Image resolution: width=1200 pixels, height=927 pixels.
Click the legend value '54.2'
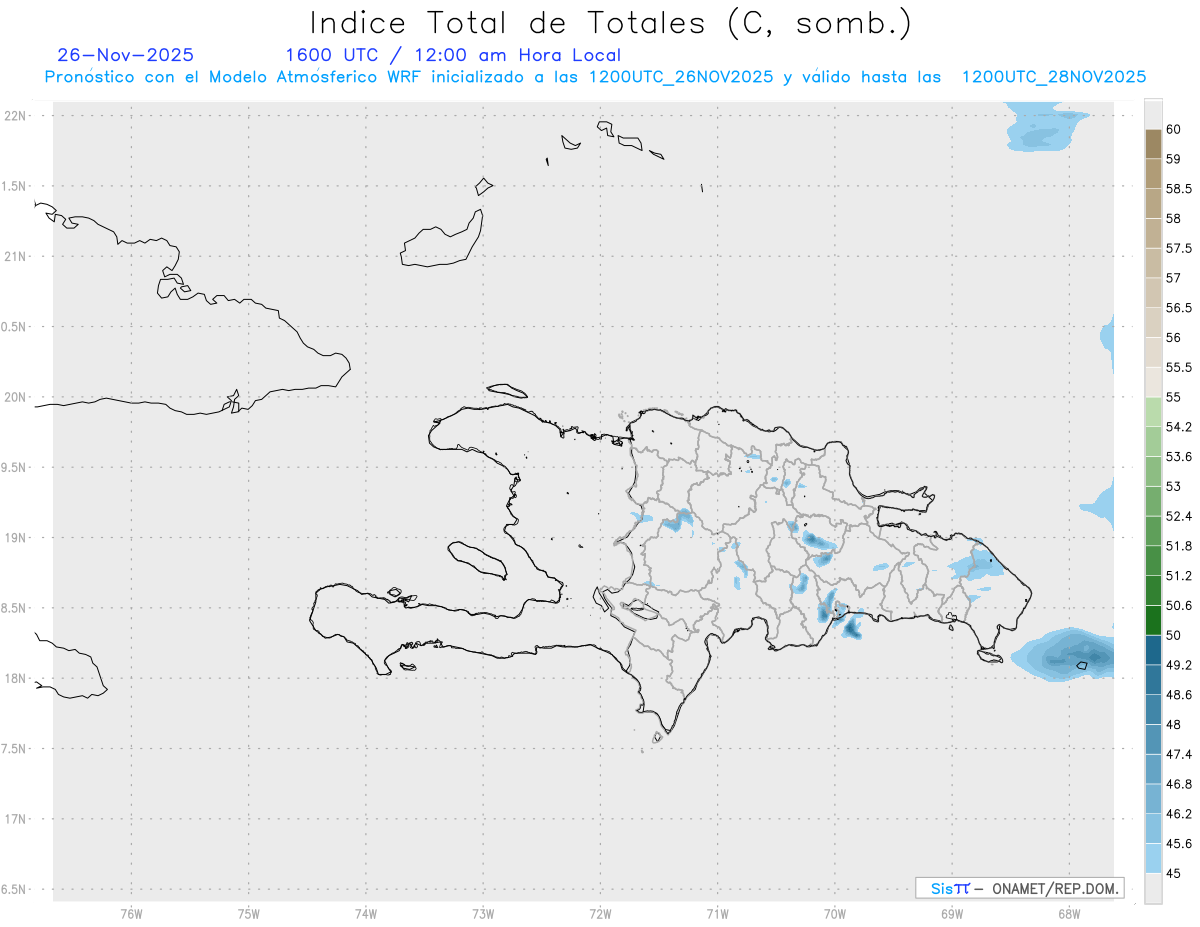[1178, 428]
